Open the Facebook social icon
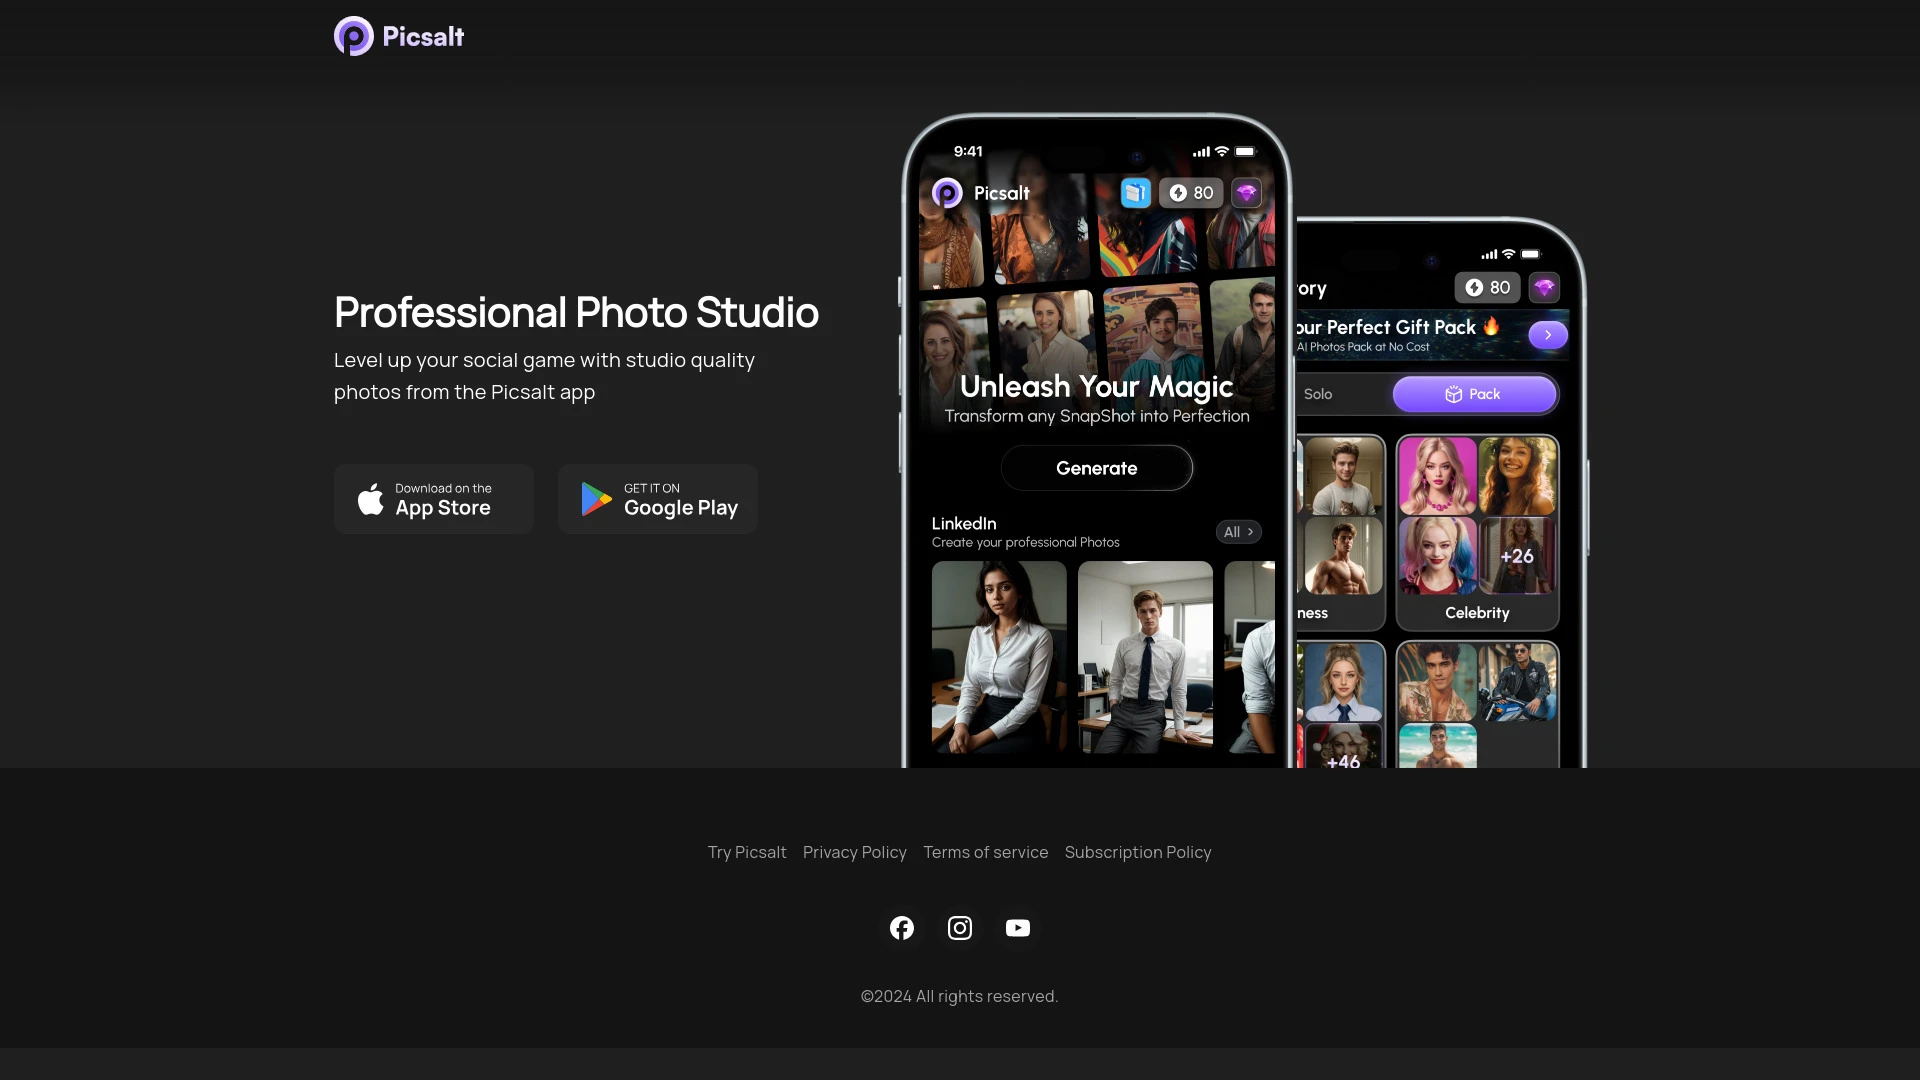The width and height of the screenshot is (1920, 1080). tap(901, 928)
